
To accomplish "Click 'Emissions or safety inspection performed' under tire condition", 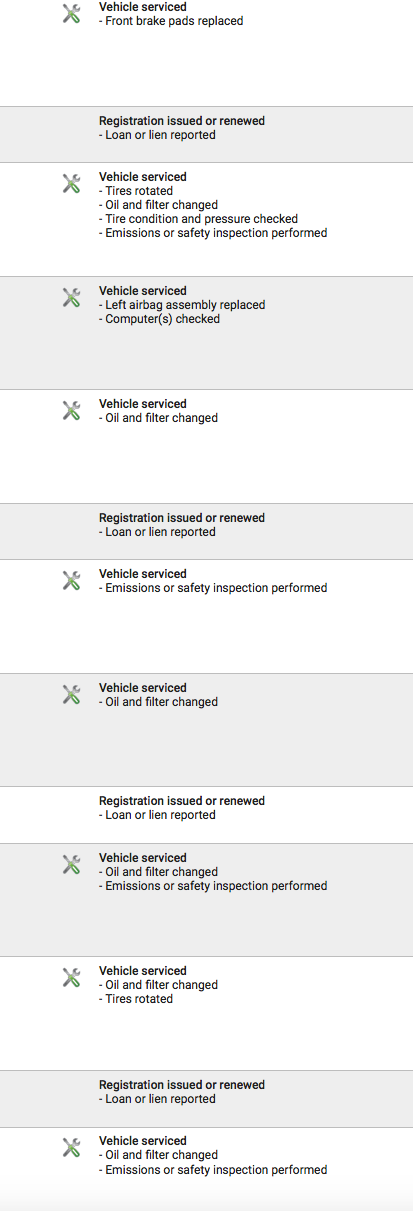I will (x=213, y=233).
